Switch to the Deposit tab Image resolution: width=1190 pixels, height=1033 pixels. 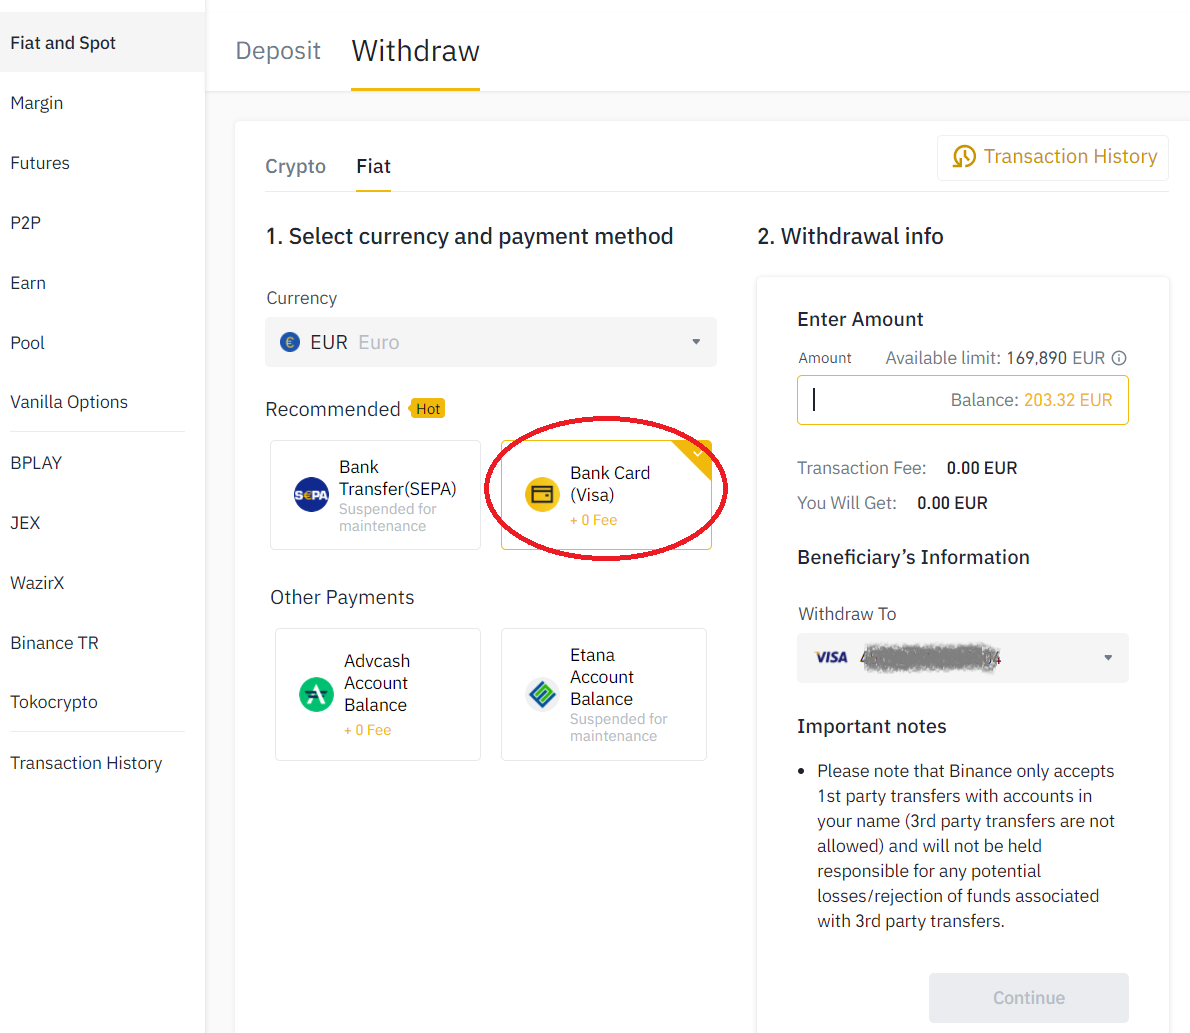(278, 51)
